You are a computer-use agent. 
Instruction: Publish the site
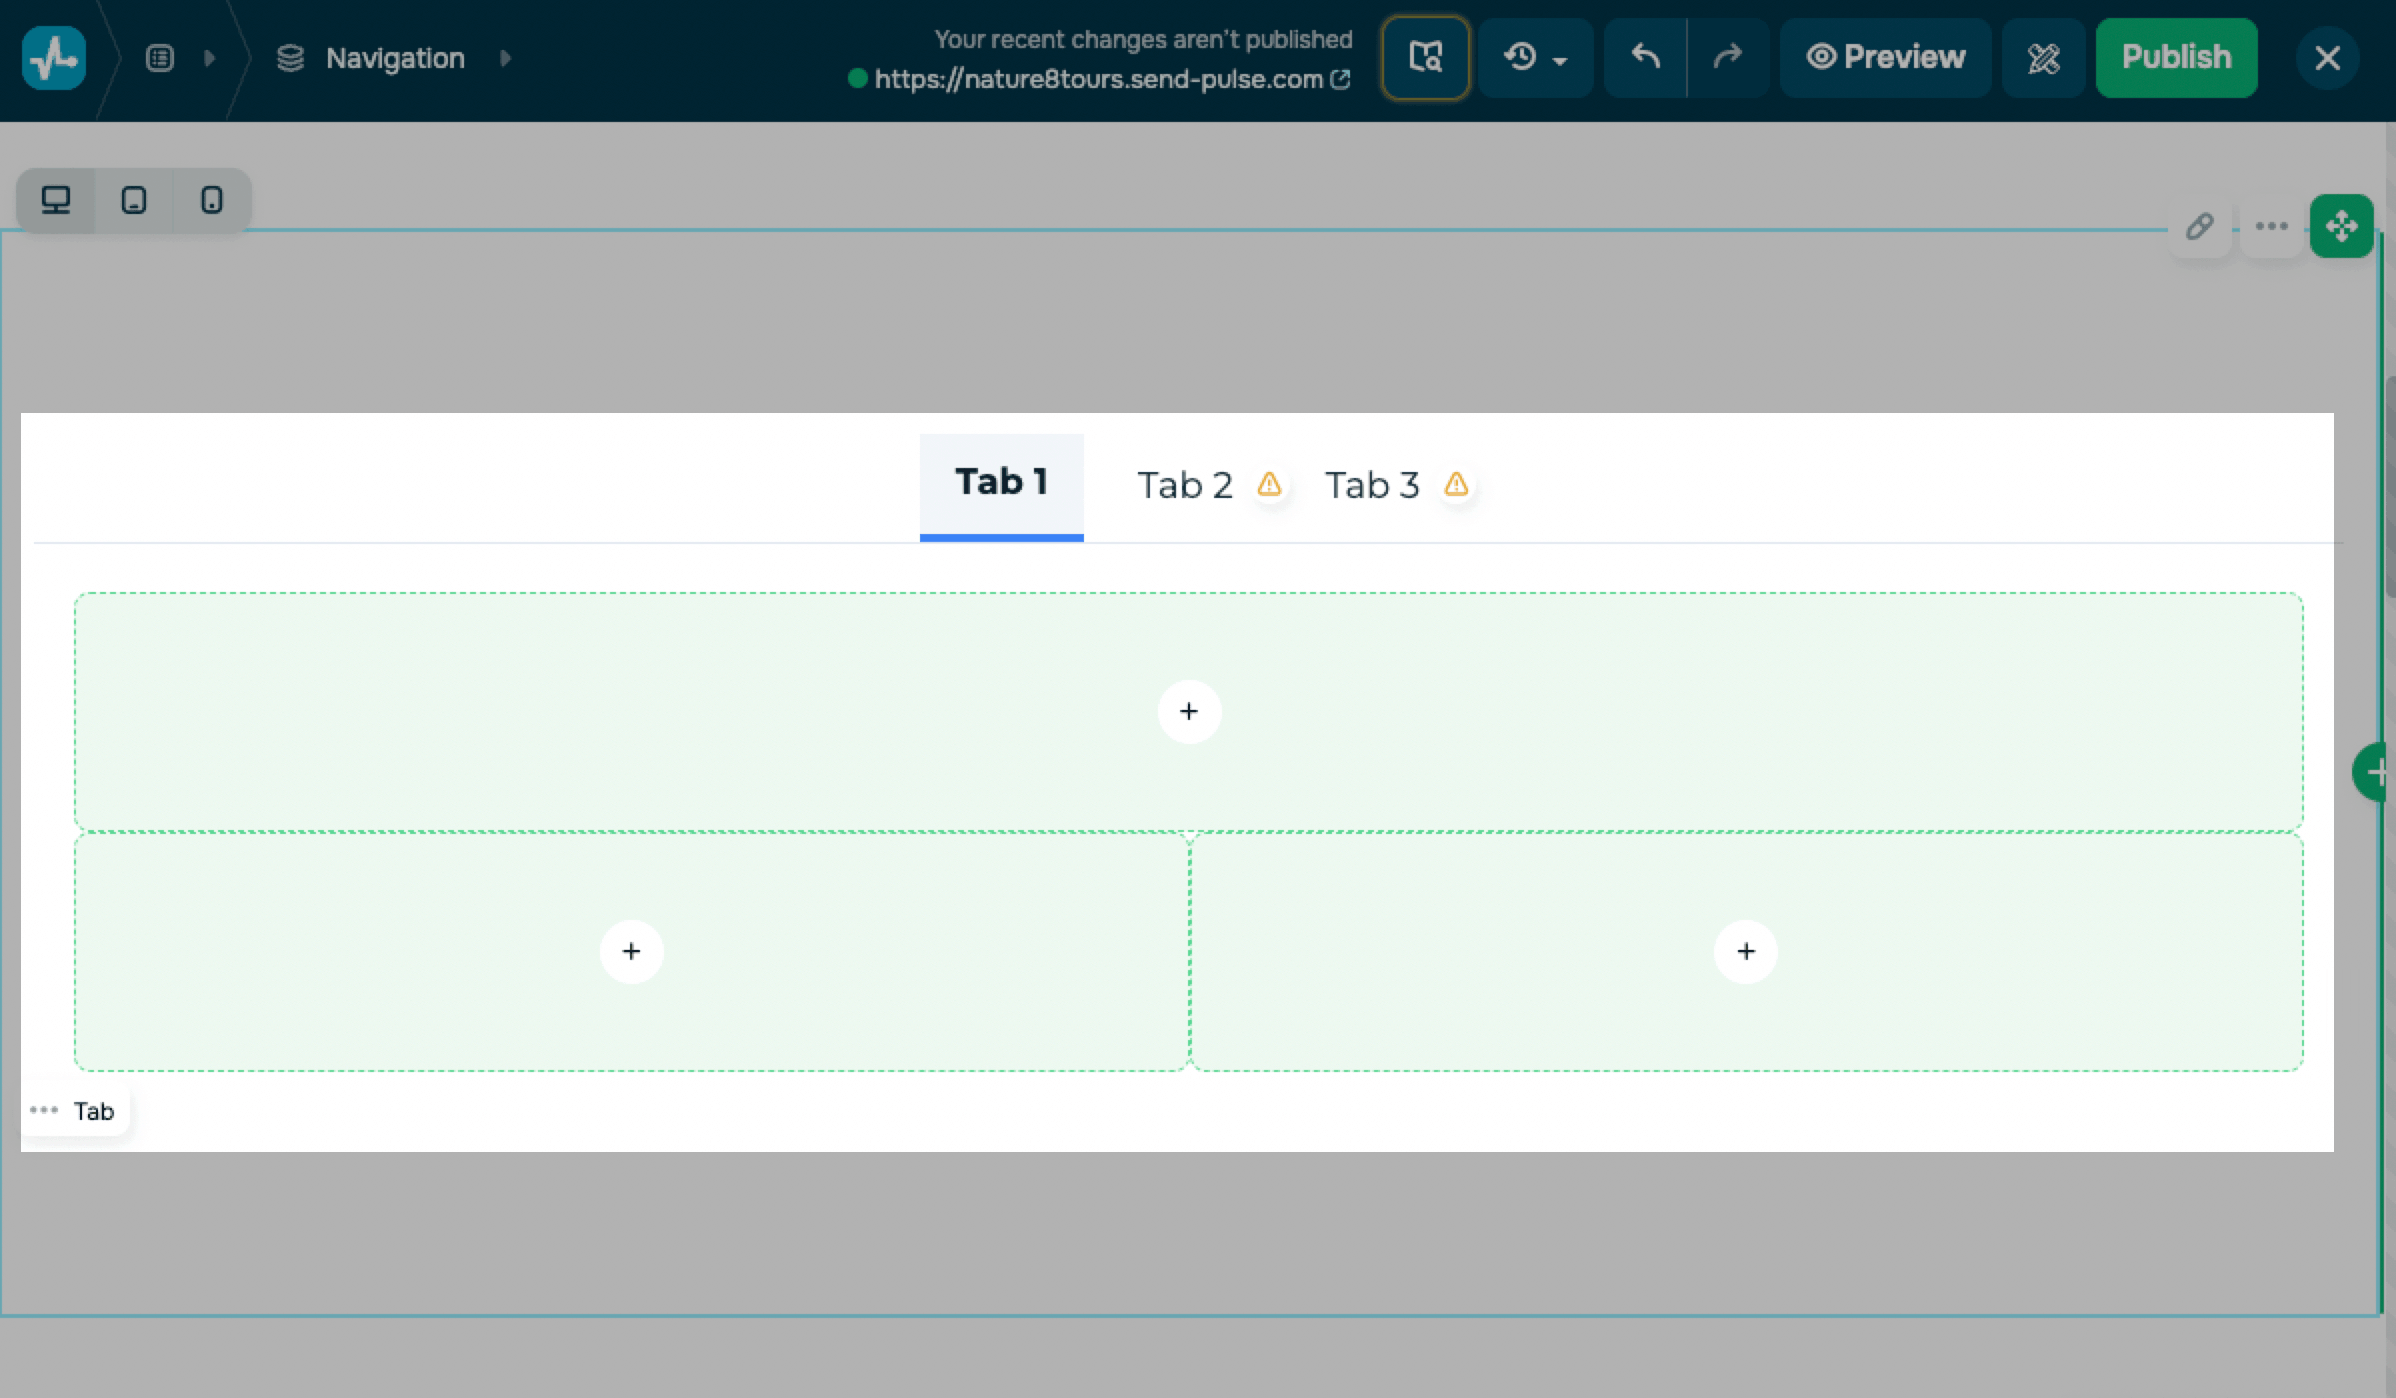coord(2176,57)
